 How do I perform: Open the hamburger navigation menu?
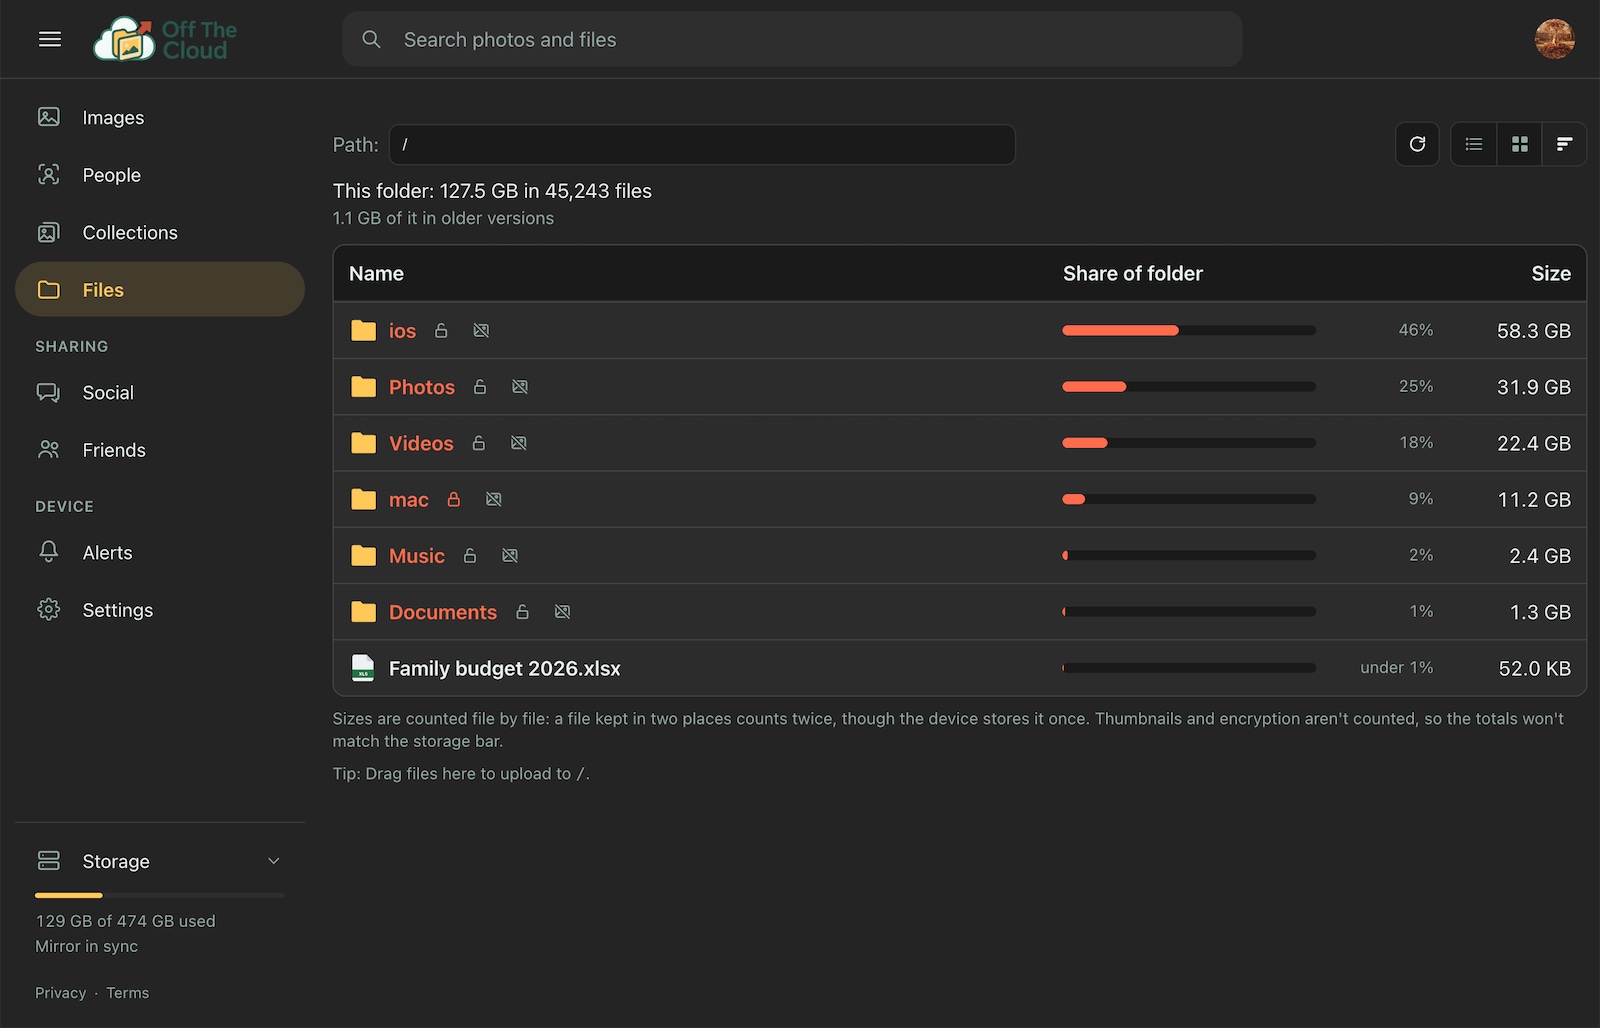[50, 39]
